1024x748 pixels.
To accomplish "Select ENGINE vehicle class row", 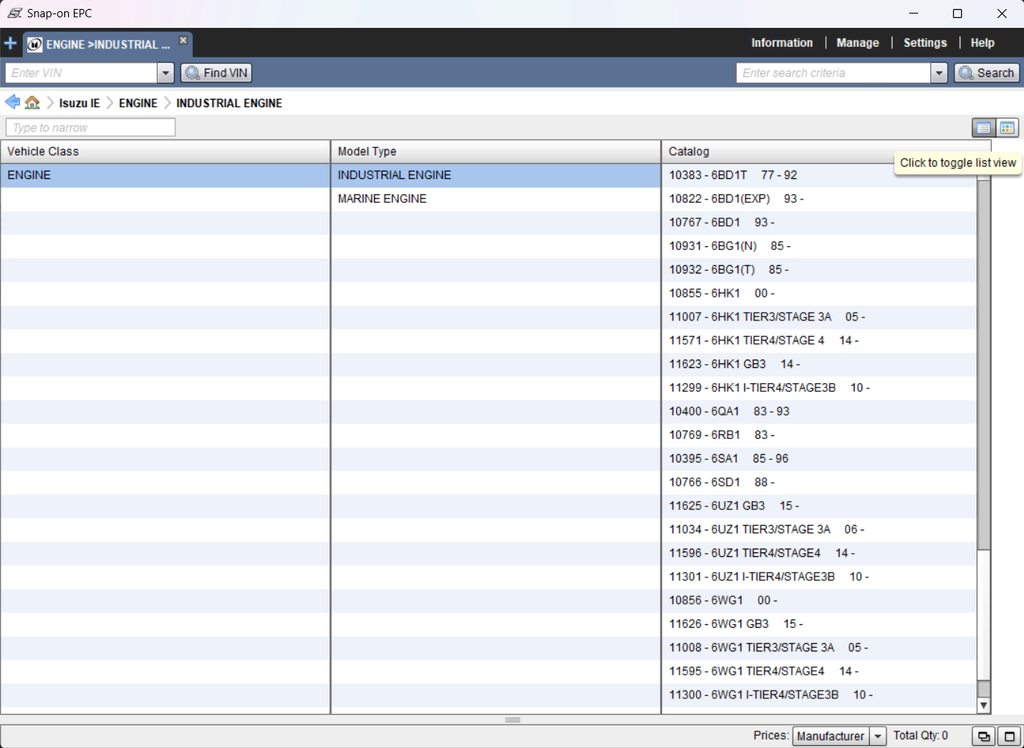I will tap(165, 175).
